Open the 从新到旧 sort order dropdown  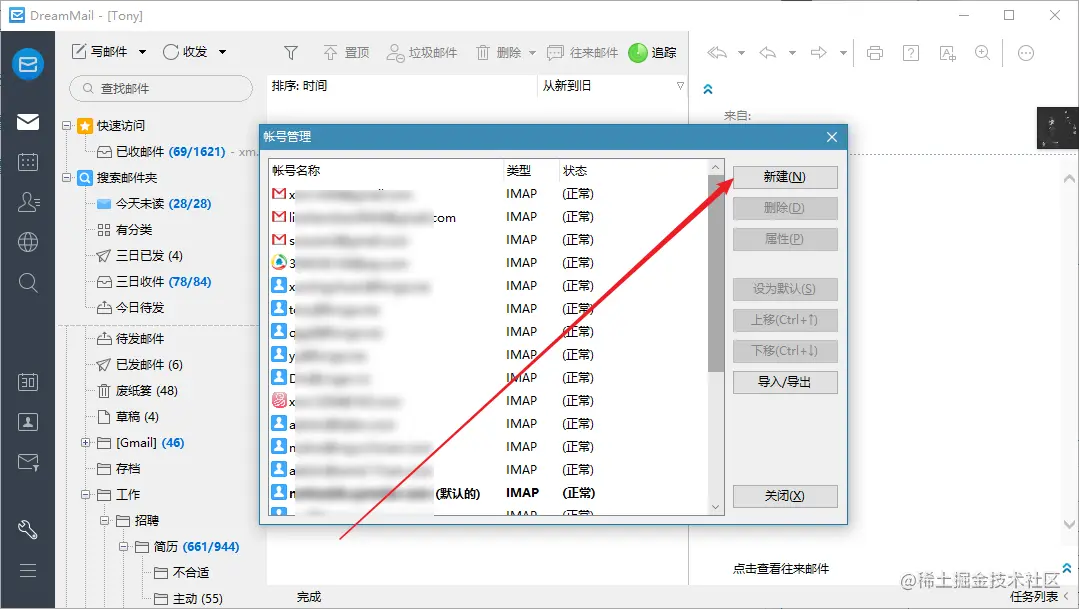612,86
